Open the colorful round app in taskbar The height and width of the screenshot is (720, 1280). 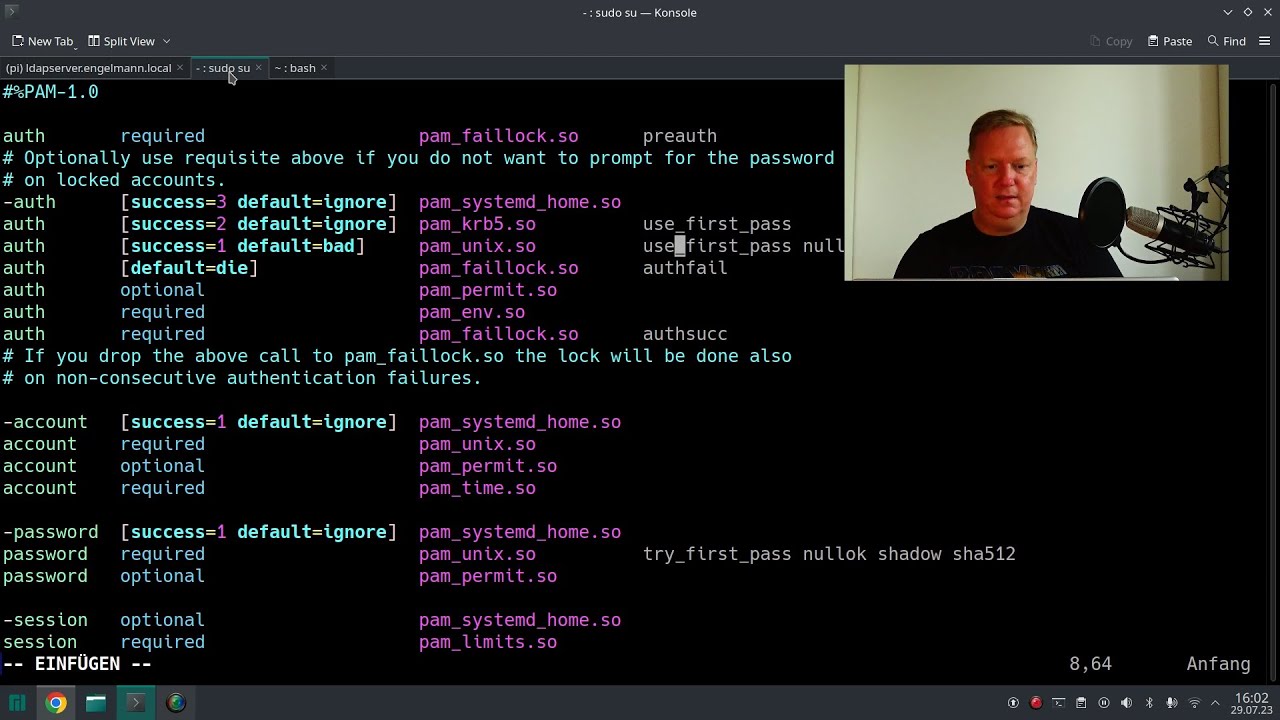click(176, 703)
